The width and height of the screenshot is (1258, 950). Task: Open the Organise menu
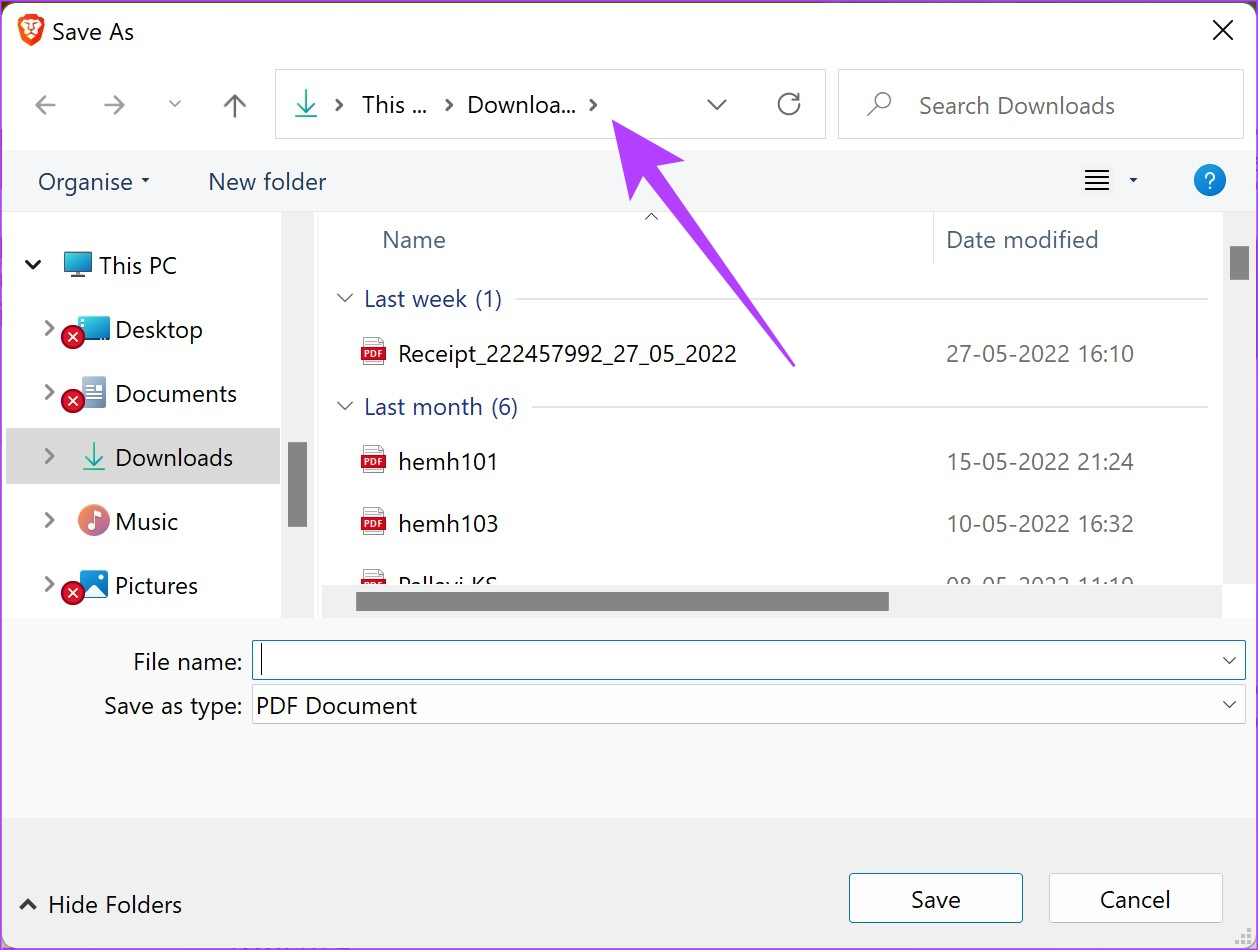pos(93,181)
